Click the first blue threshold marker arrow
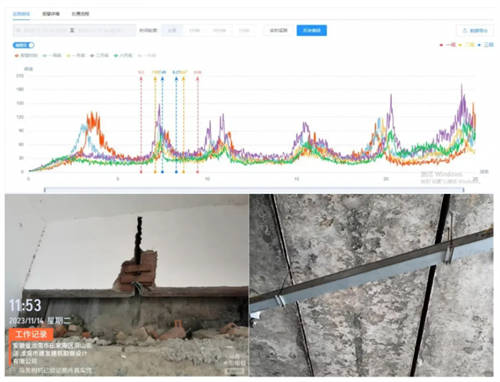 (162, 79)
